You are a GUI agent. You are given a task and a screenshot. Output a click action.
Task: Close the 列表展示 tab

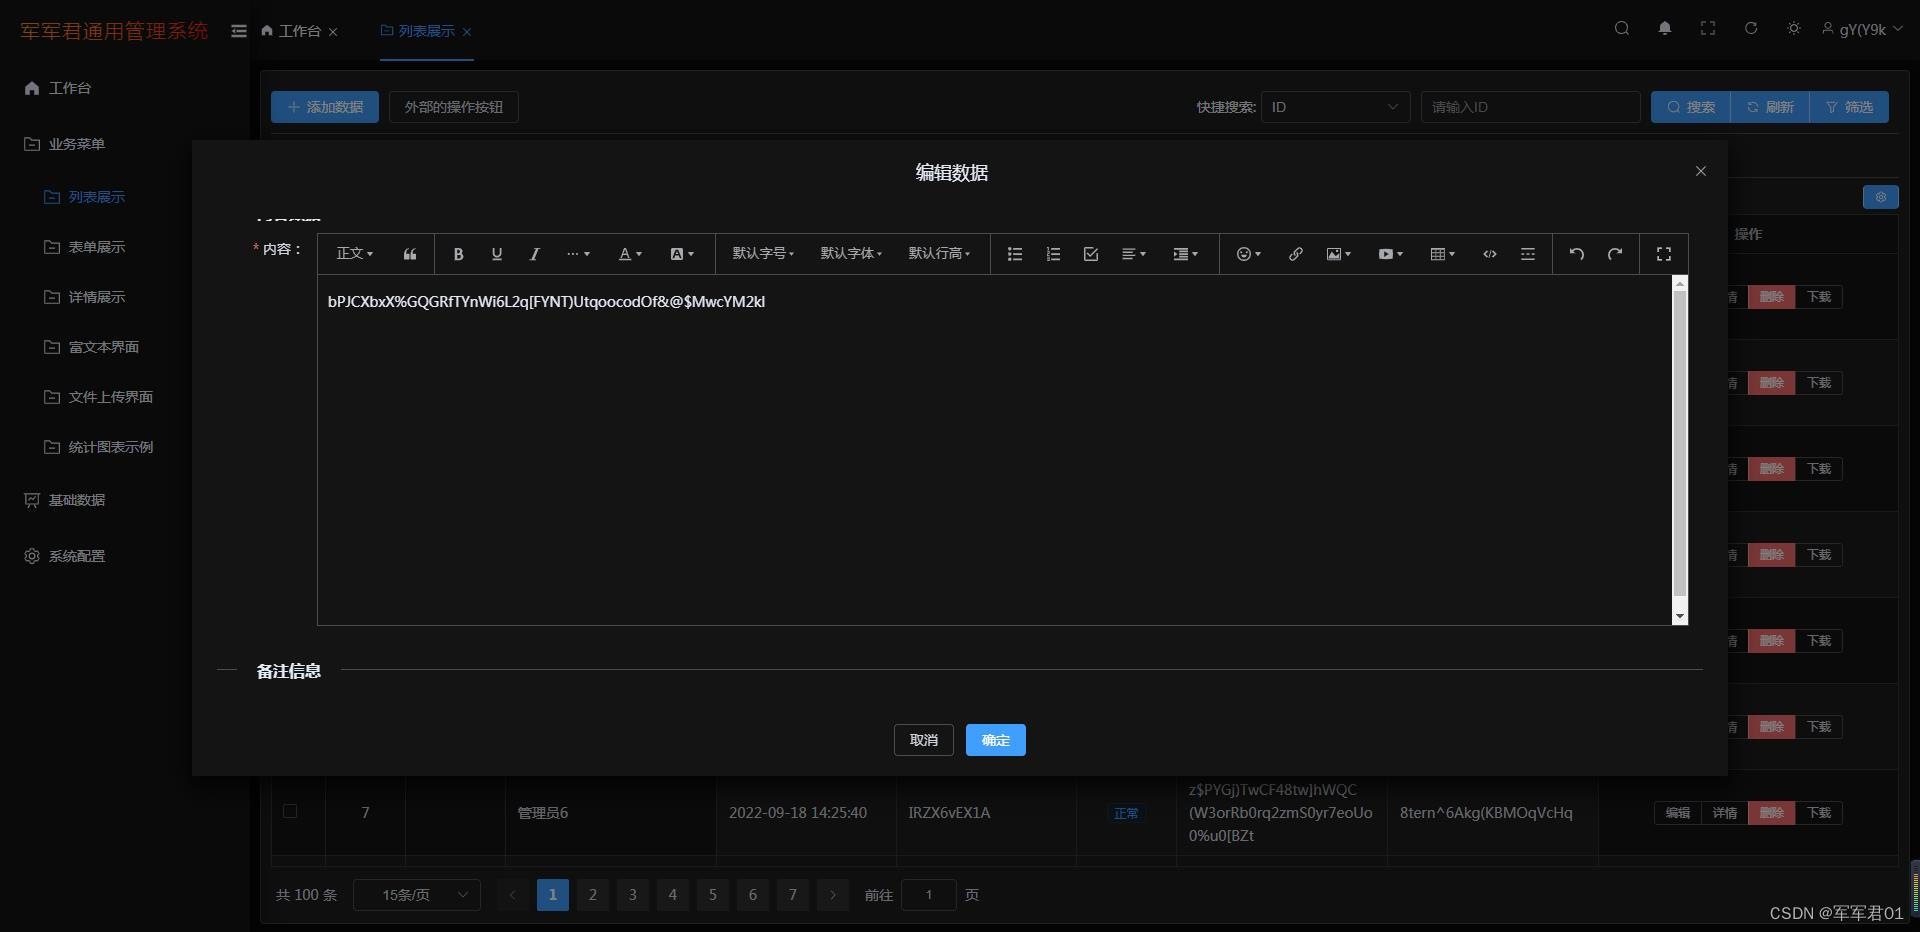click(466, 32)
